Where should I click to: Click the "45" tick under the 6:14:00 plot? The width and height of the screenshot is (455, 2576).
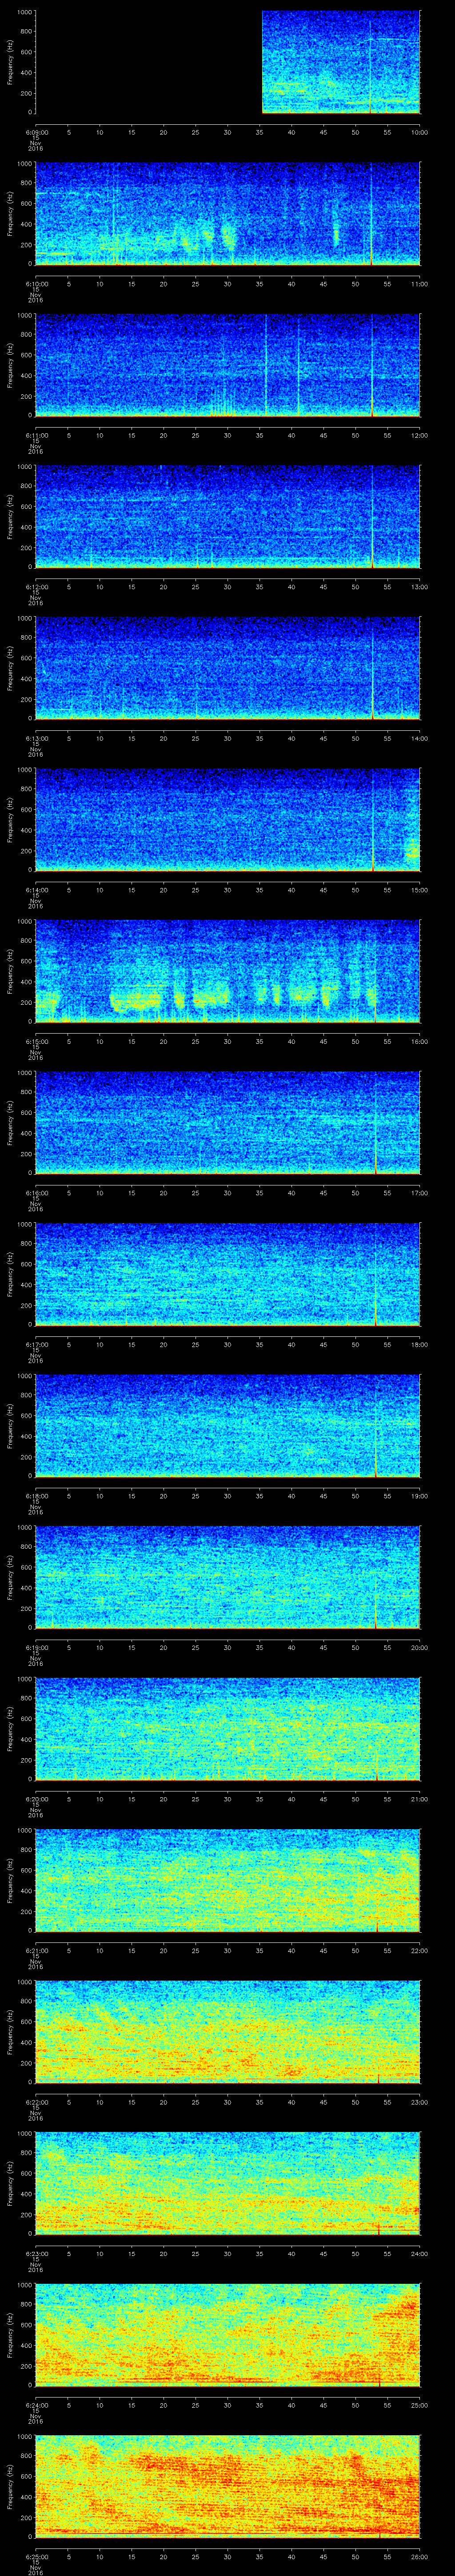[x=324, y=890]
